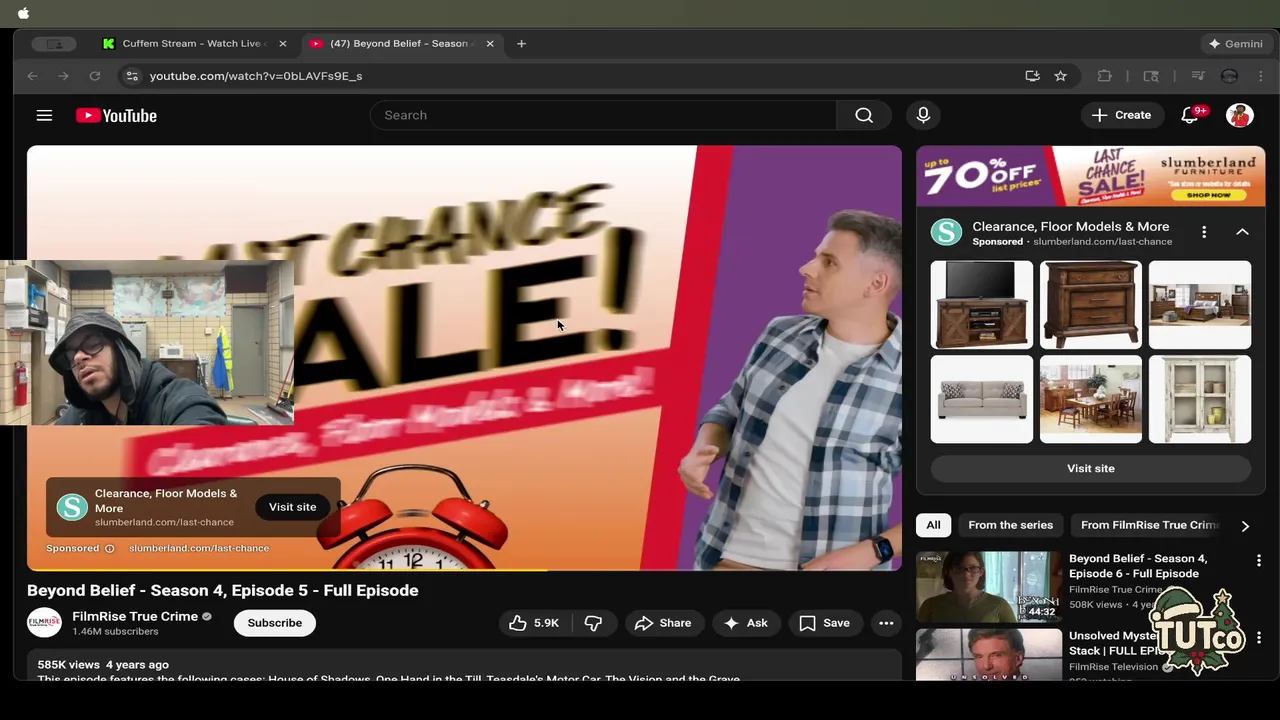
Task: Open the sponsored ad options menu
Action: pos(1204,232)
